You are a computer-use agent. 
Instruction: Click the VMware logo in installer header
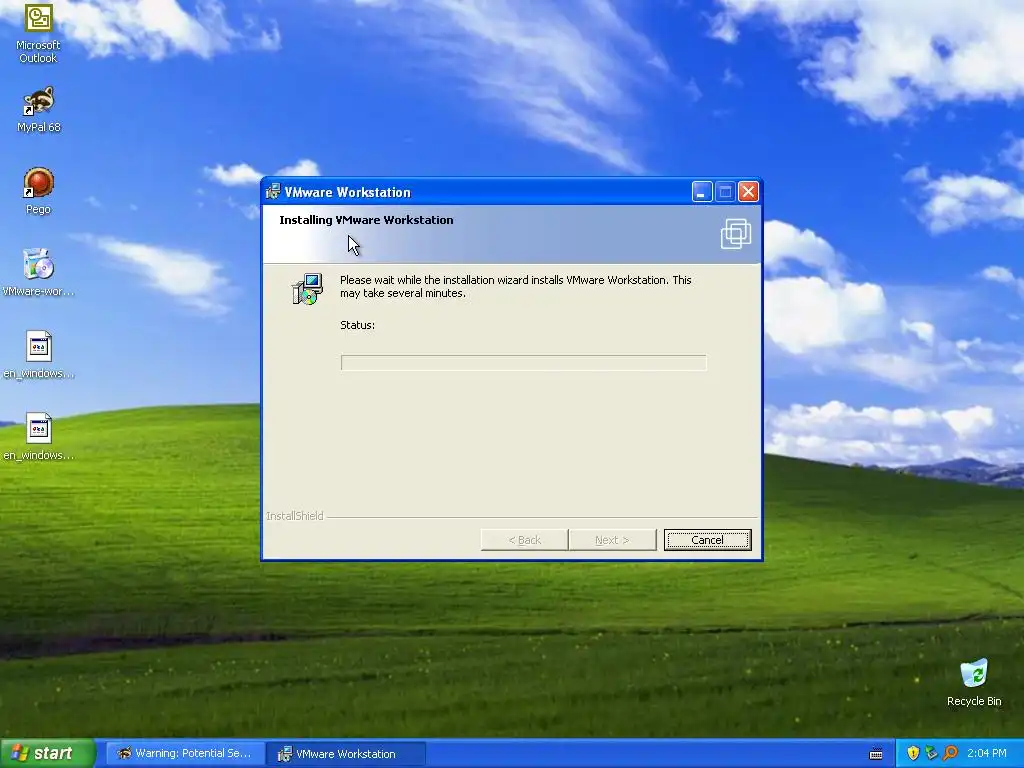pyautogui.click(x=736, y=234)
